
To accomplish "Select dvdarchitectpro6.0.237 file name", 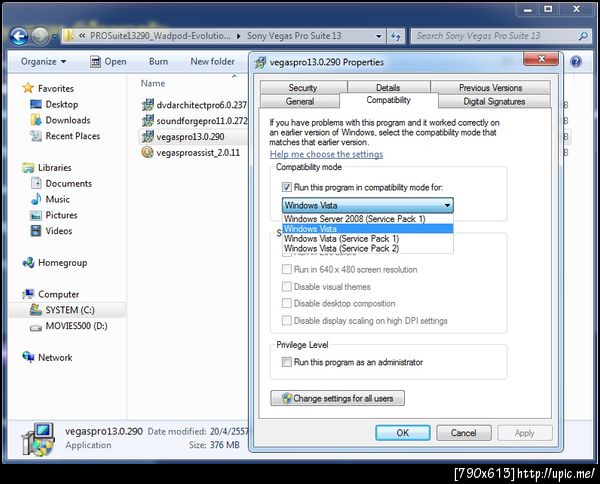I will (x=202, y=105).
